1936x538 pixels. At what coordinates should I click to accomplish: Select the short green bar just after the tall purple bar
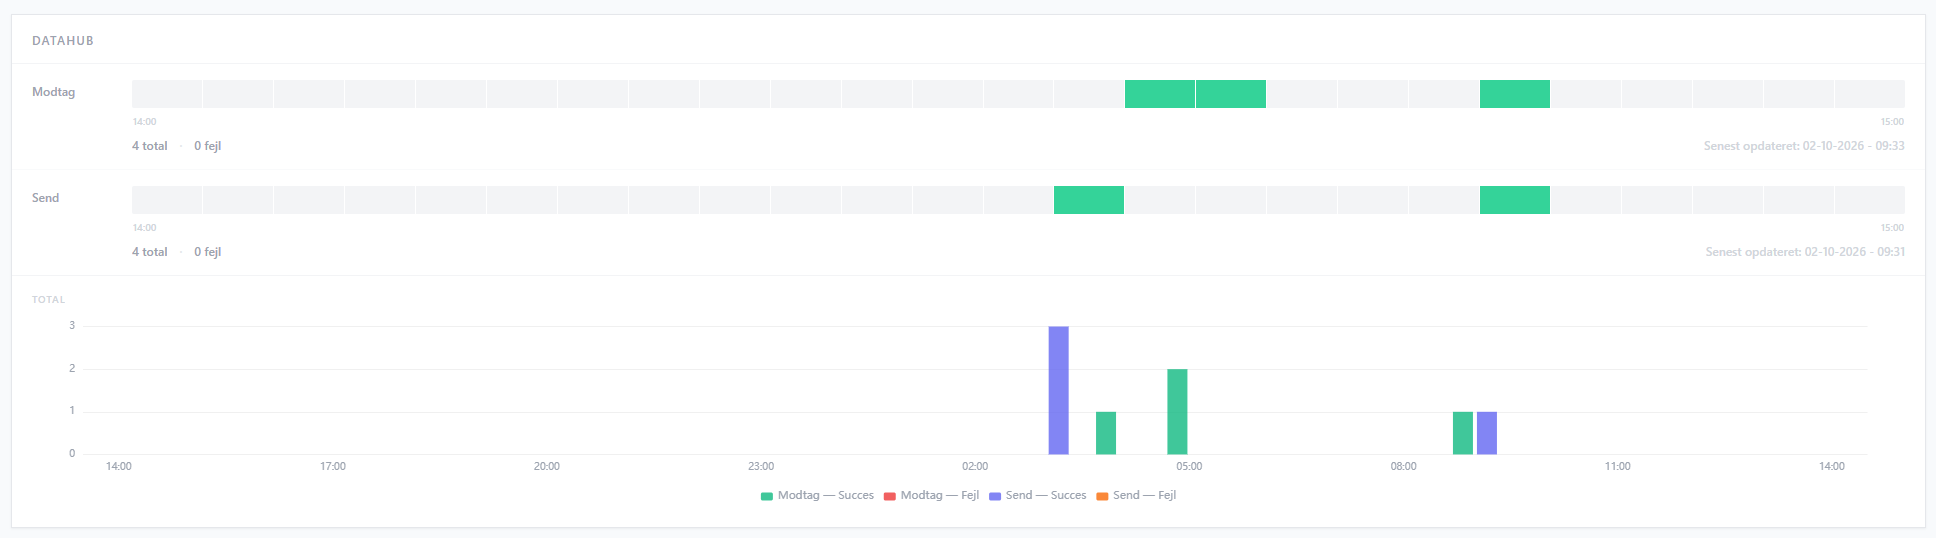click(1106, 433)
